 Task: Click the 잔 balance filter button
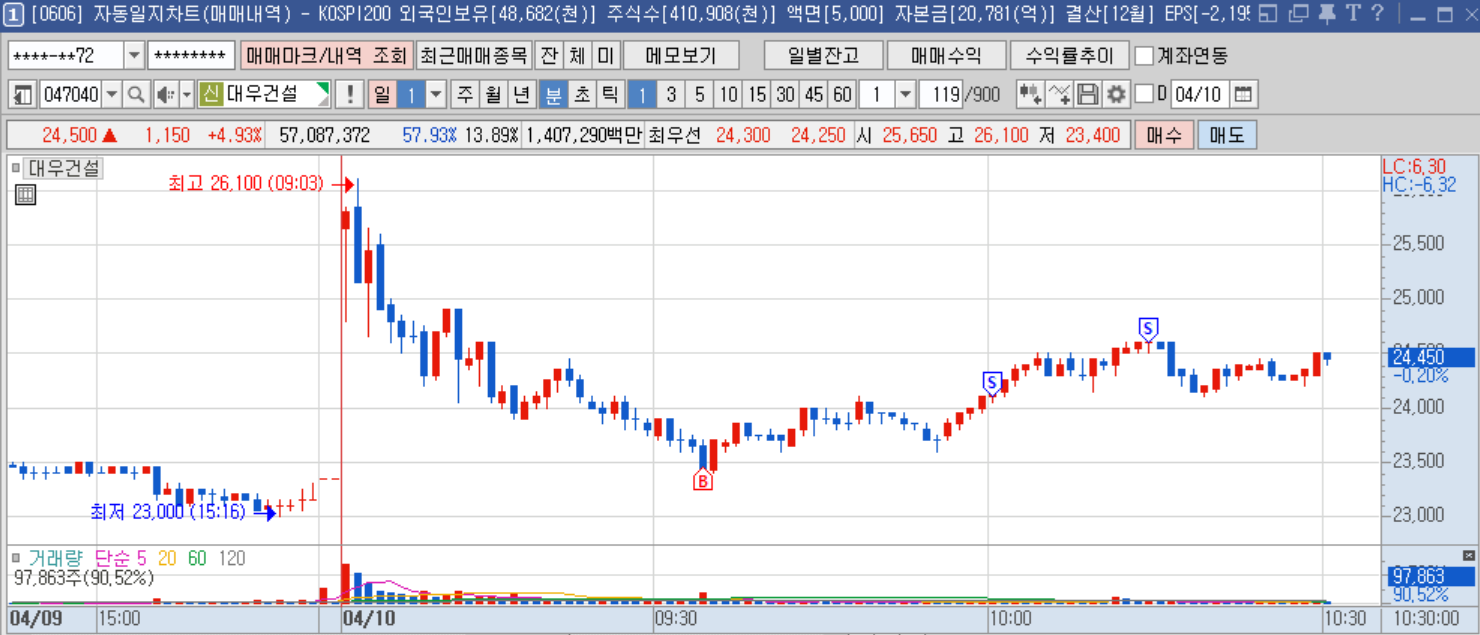550,55
